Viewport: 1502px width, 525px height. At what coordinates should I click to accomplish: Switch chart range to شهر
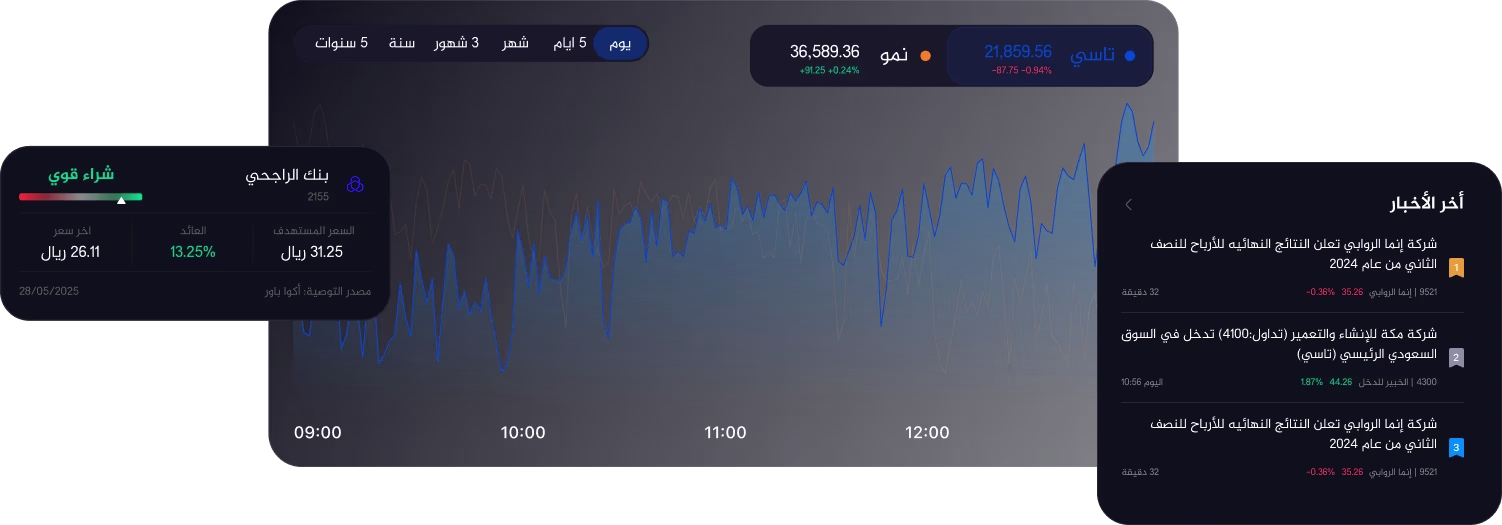[515, 43]
